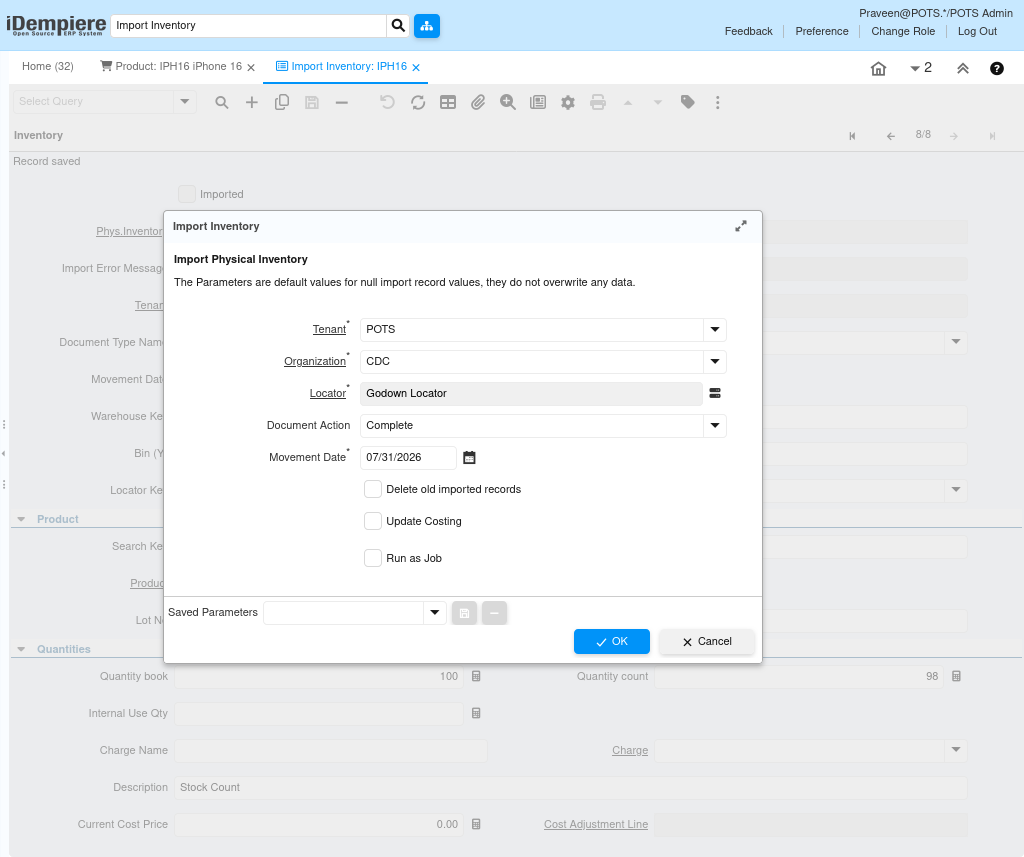
Task: Toggle the Imported checkbox
Action: (x=187, y=194)
